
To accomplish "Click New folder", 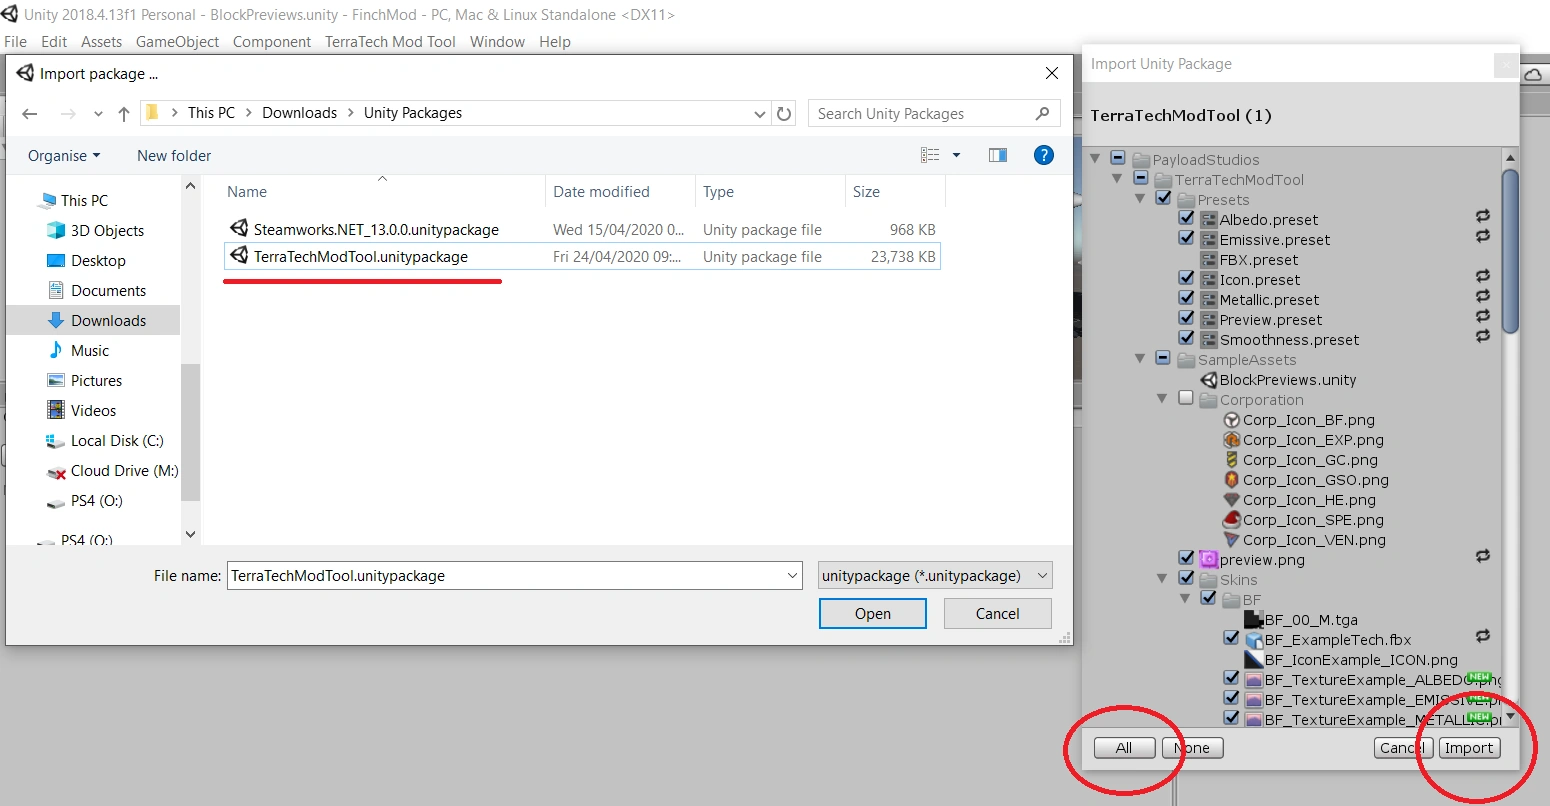I will pyautogui.click(x=174, y=156).
